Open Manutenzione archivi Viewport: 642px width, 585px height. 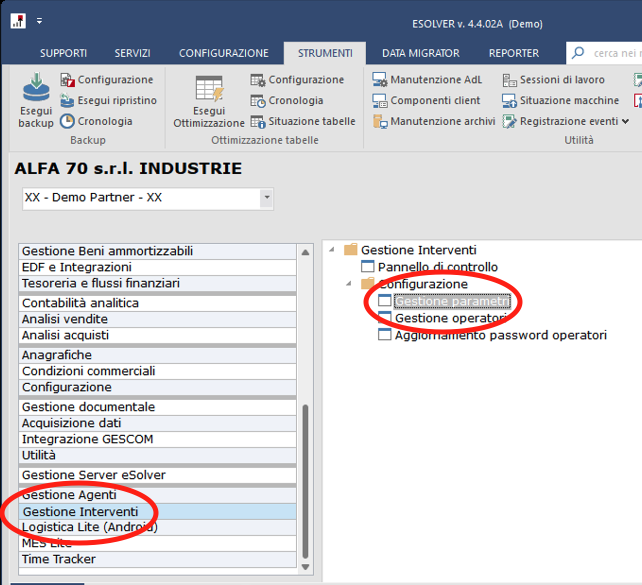point(433,121)
